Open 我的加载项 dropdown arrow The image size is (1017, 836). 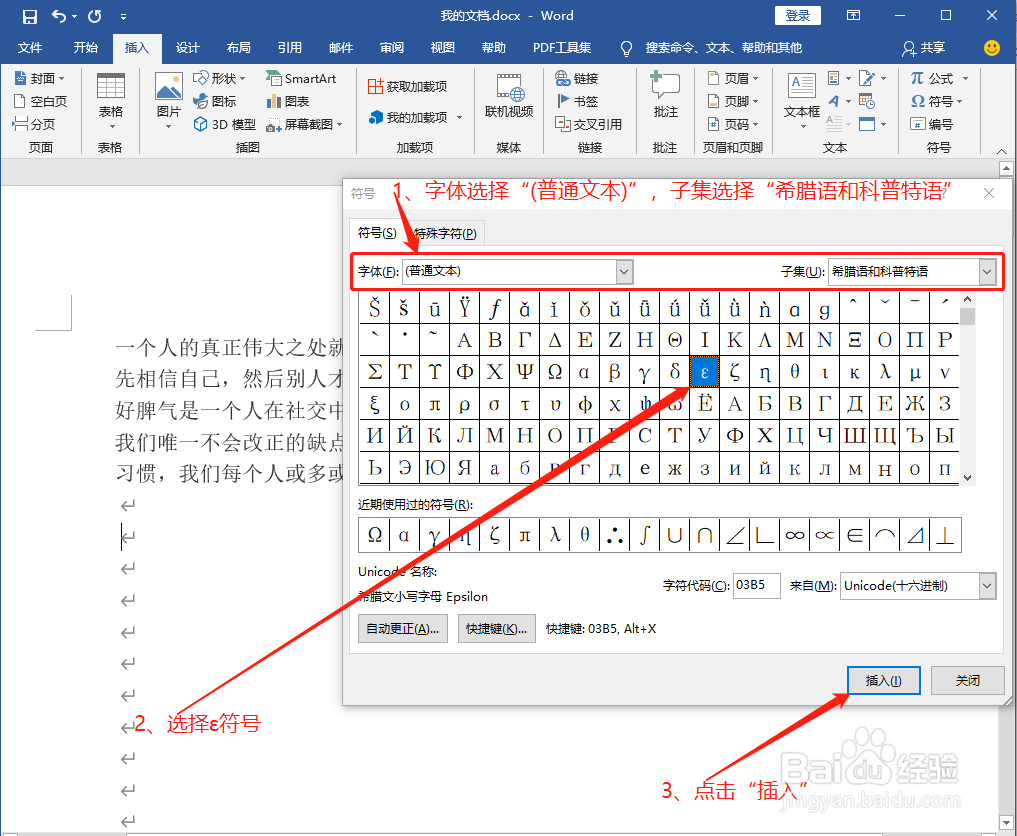pyautogui.click(x=459, y=117)
